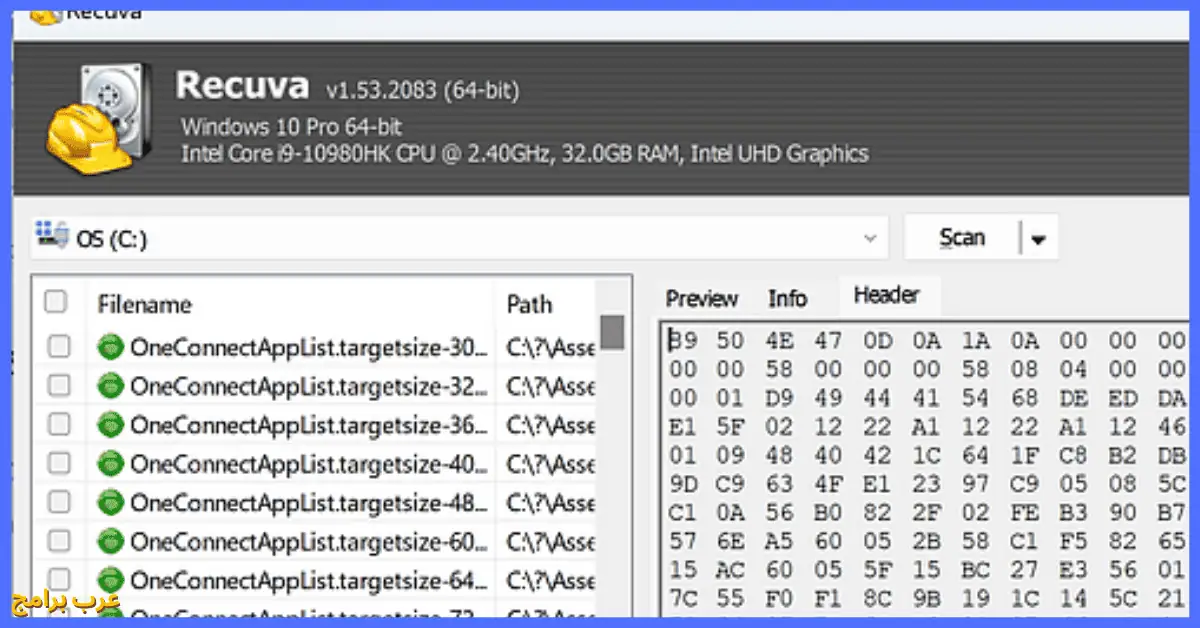Image resolution: width=1200 pixels, height=628 pixels.
Task: Click the version text v1.53.2083 (64-bit)
Action: (422, 91)
